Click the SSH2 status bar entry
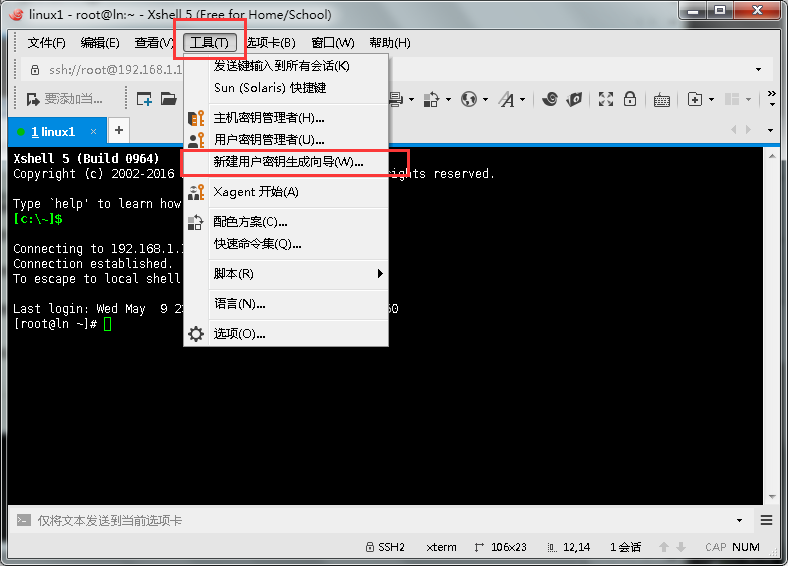Viewport: 788px width, 566px height. (385, 547)
